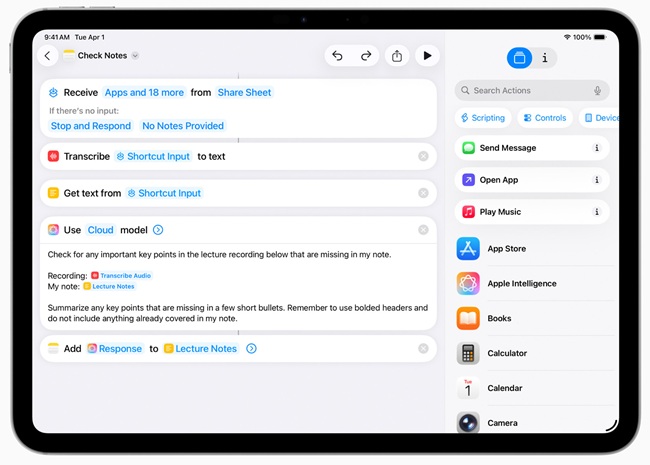
Task: Focus the Search Actions field
Action: point(532,90)
